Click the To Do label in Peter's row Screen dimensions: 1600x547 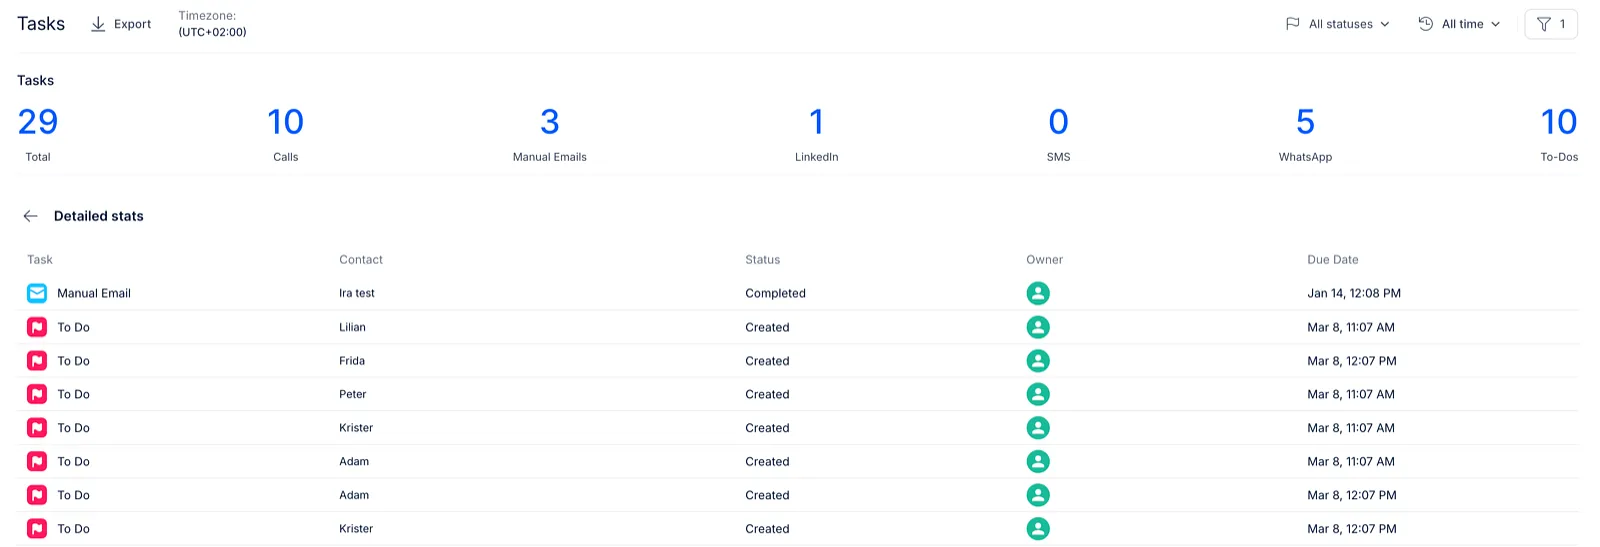(73, 394)
